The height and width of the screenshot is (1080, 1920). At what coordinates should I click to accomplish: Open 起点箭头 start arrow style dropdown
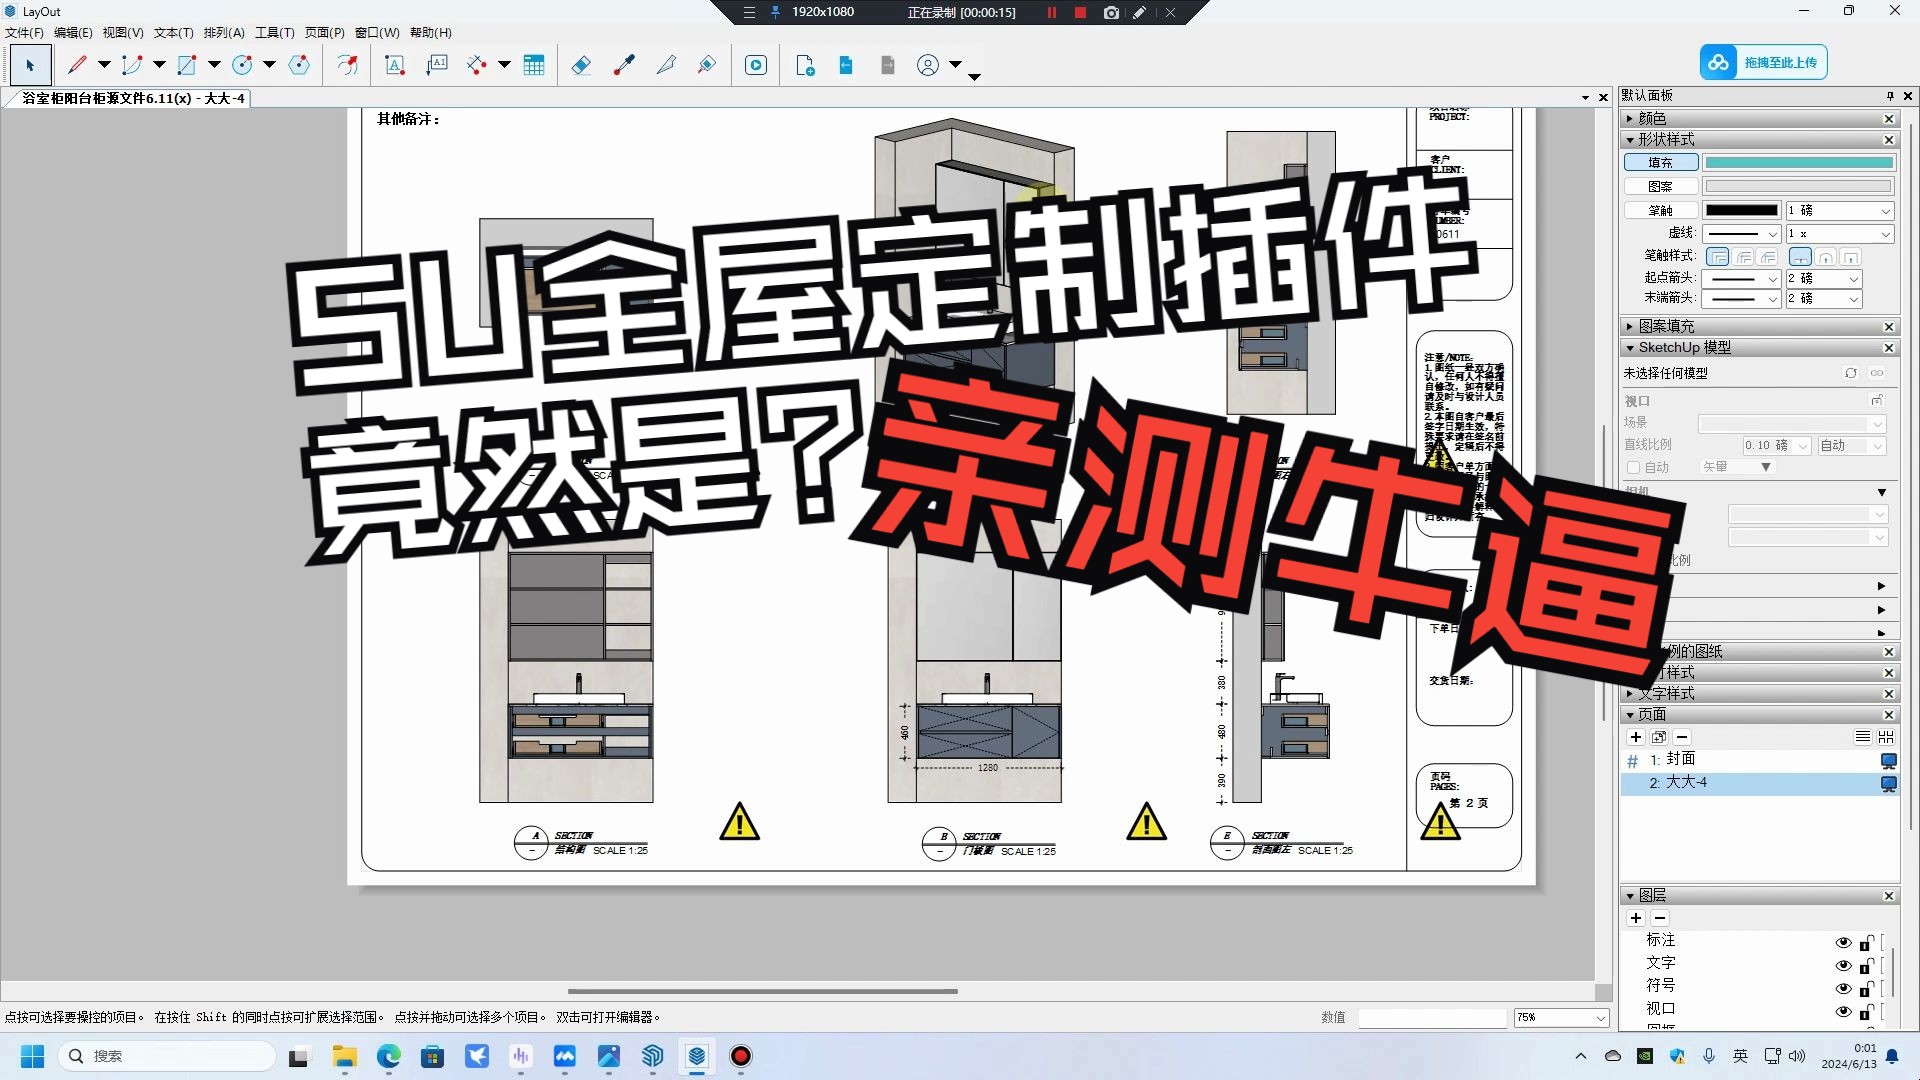(x=1741, y=278)
